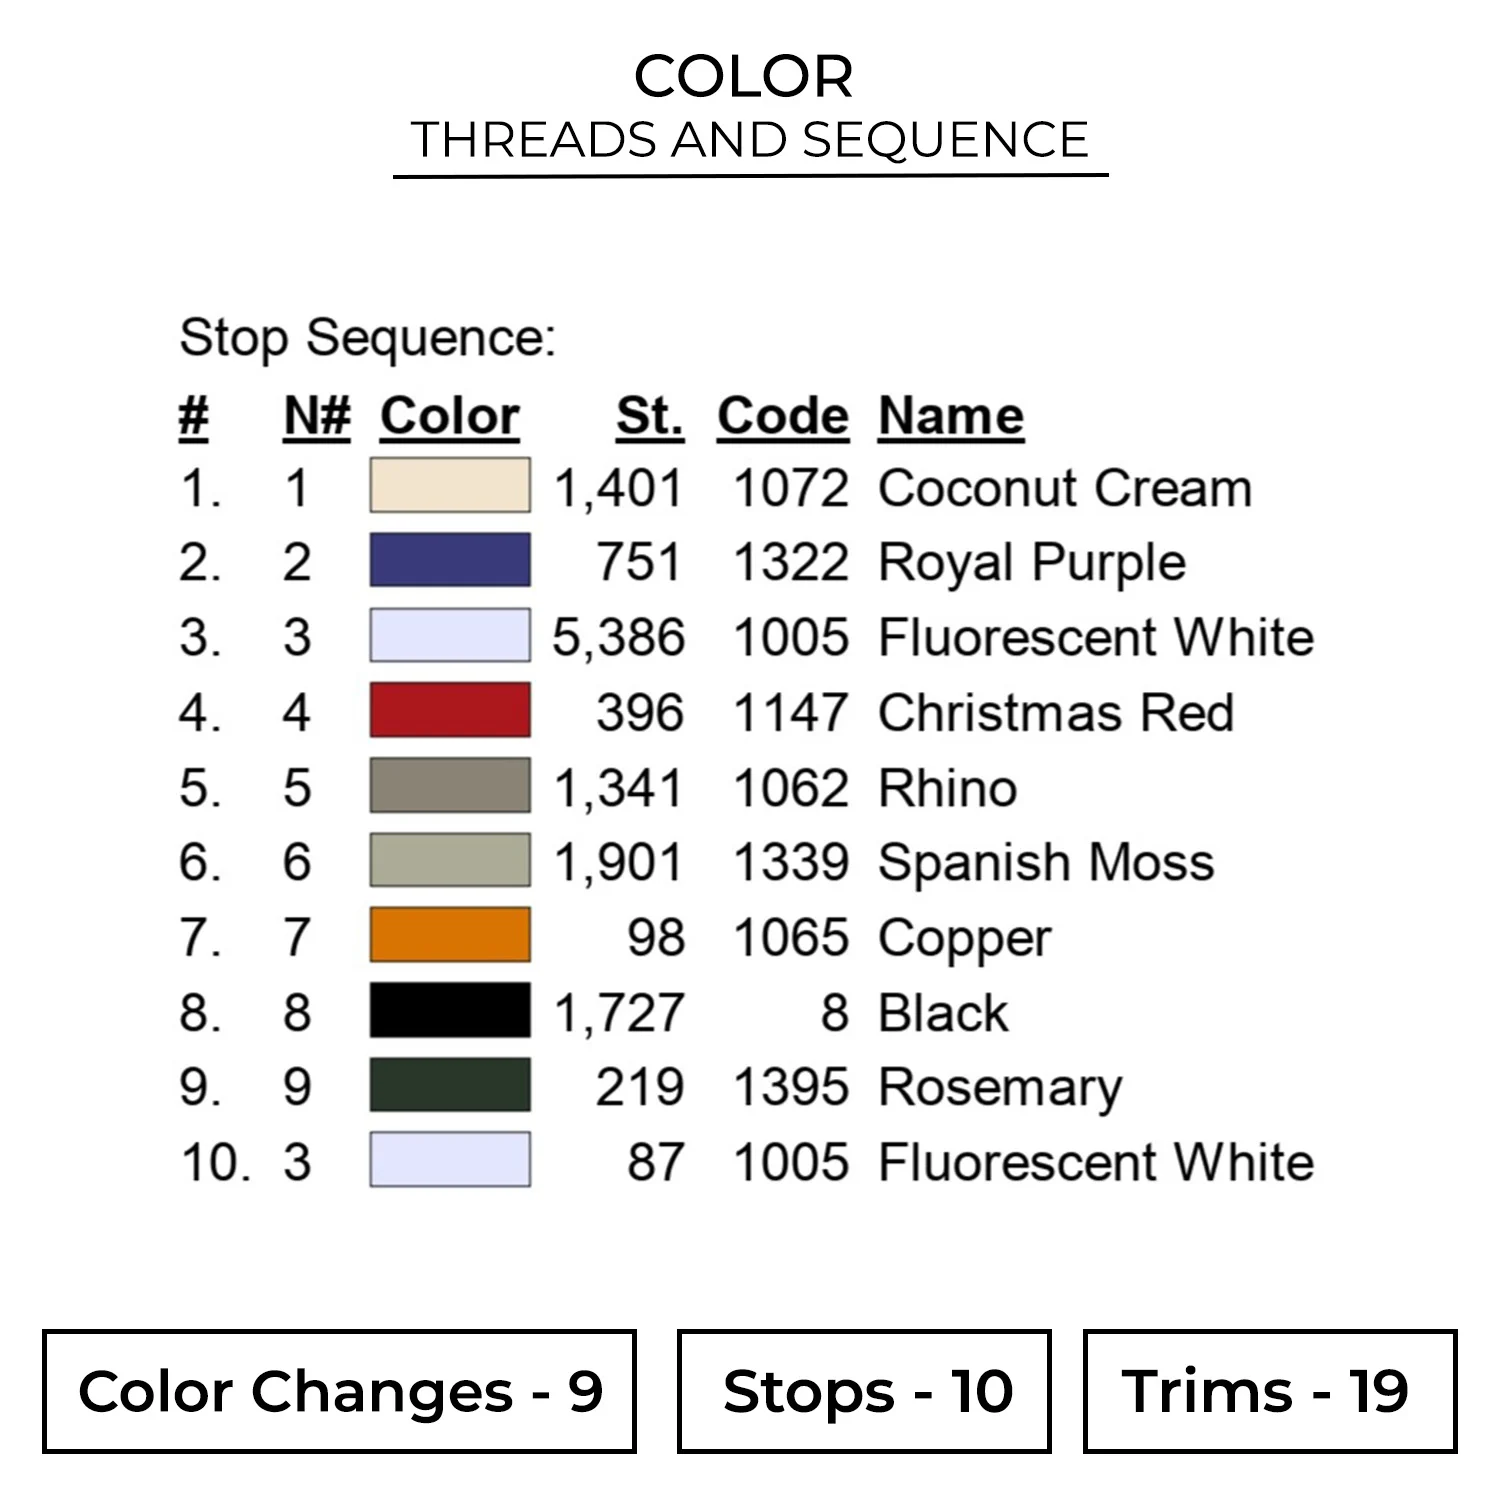Click the Copper orange color swatch
This screenshot has height=1500, width=1500.
[450, 936]
